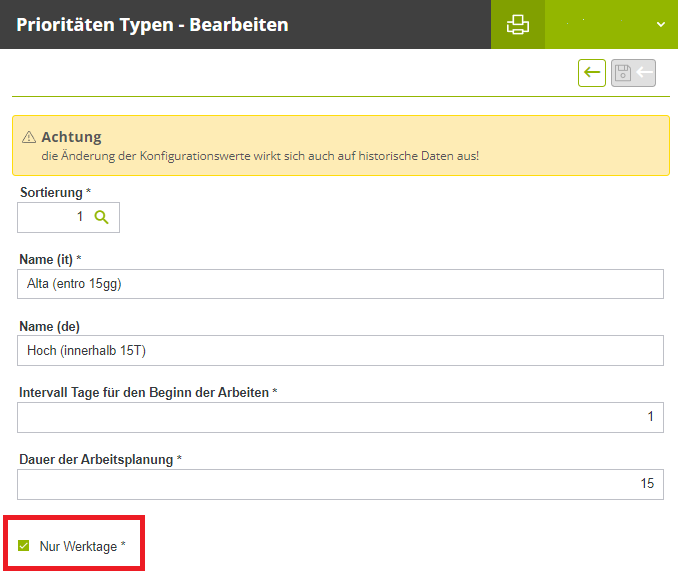Select the Dauer der Arbeitsplanung field
This screenshot has height=574, width=678.
[x=340, y=484]
